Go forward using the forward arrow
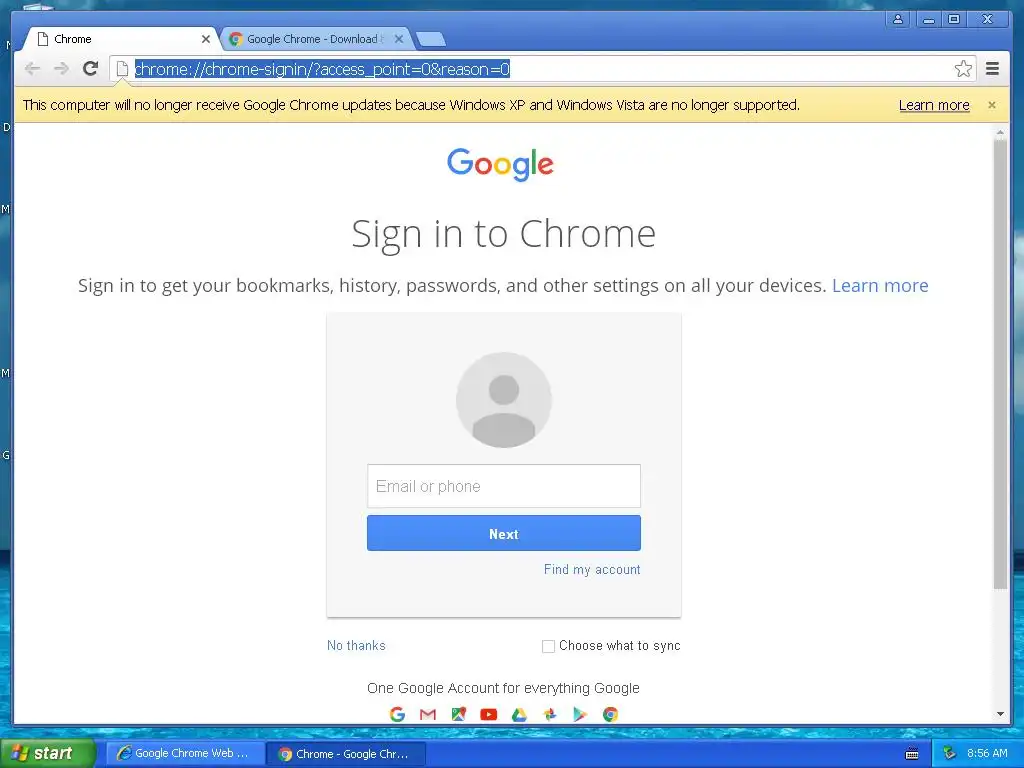Image resolution: width=1024 pixels, height=768 pixels. coord(61,69)
